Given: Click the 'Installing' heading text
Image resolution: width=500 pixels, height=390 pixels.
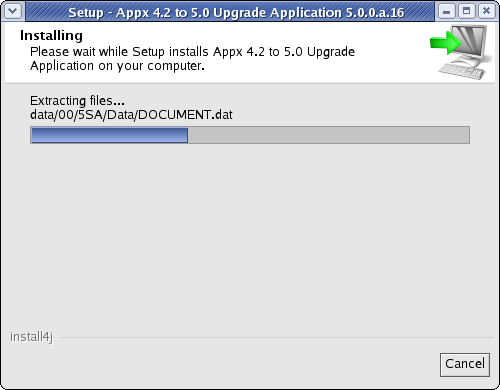Looking at the screenshot, I should [51, 36].
